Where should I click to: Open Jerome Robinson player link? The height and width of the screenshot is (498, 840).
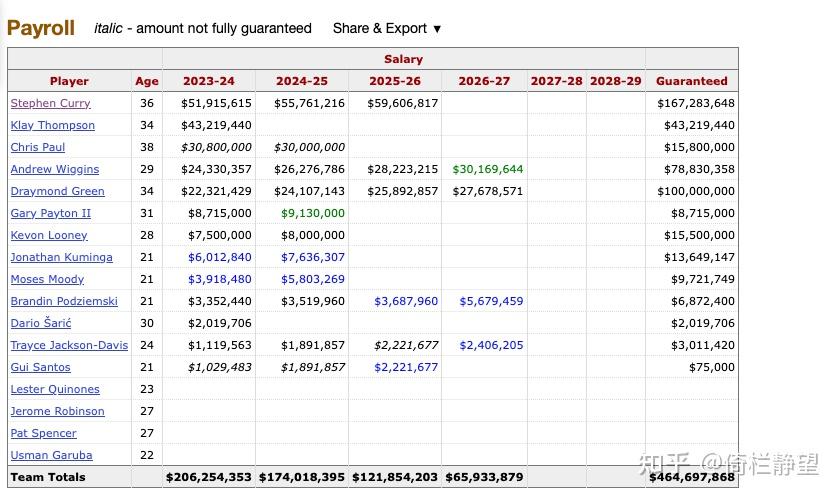point(57,410)
